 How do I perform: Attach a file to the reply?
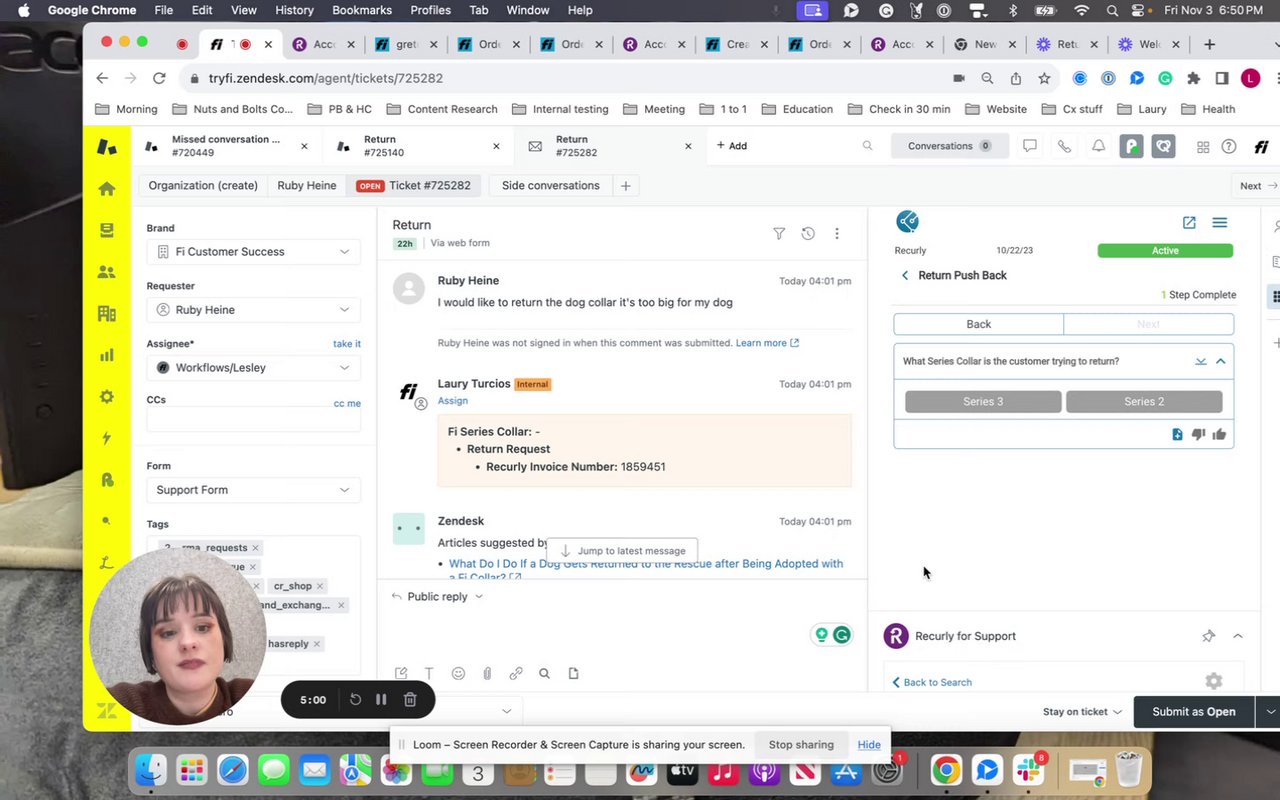pyautogui.click(x=487, y=674)
